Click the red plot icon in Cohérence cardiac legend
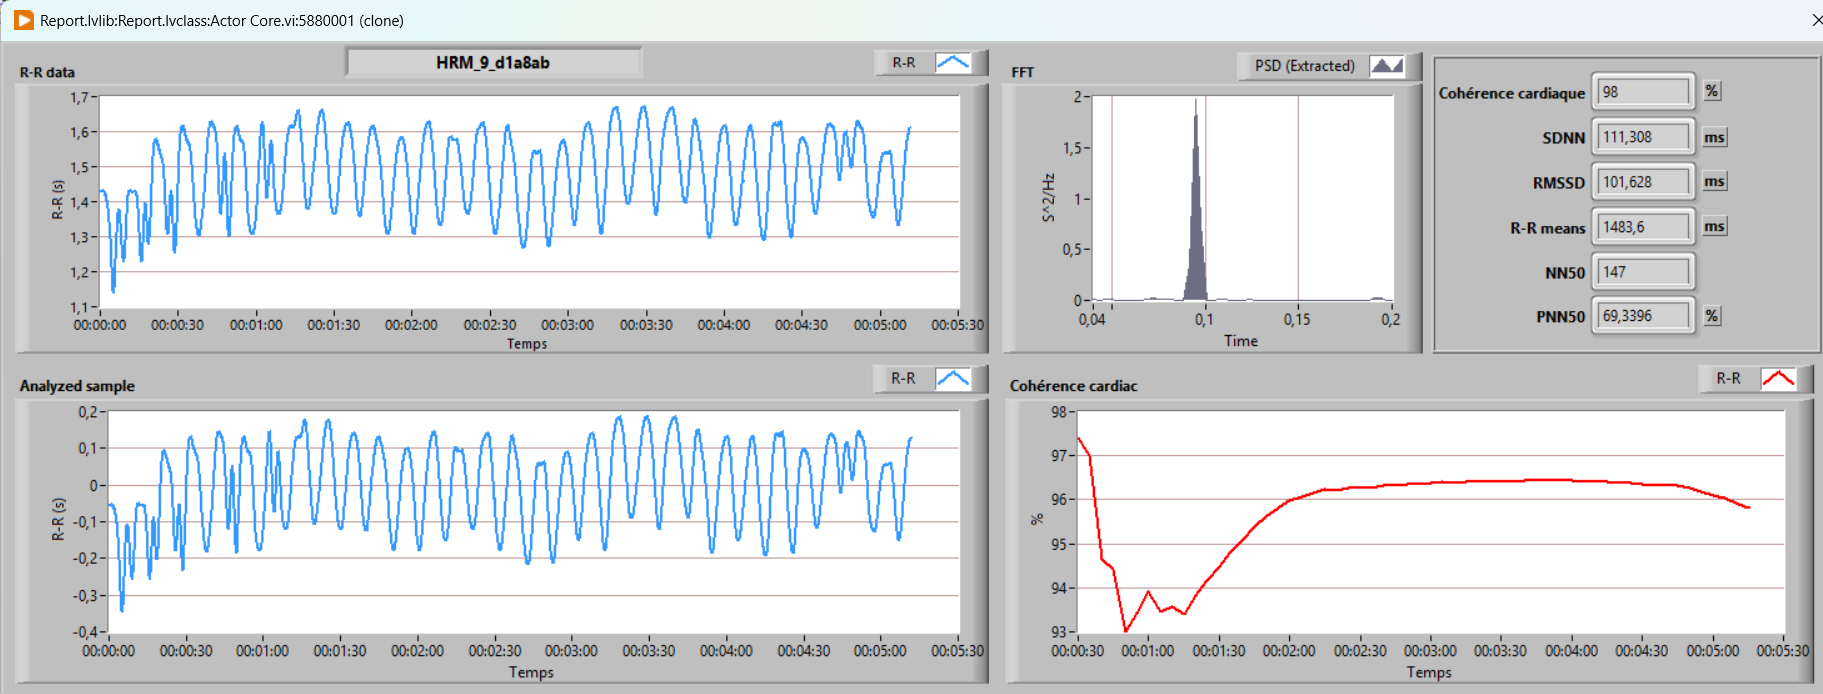Screen dimensions: 1823x694 coord(1777,378)
